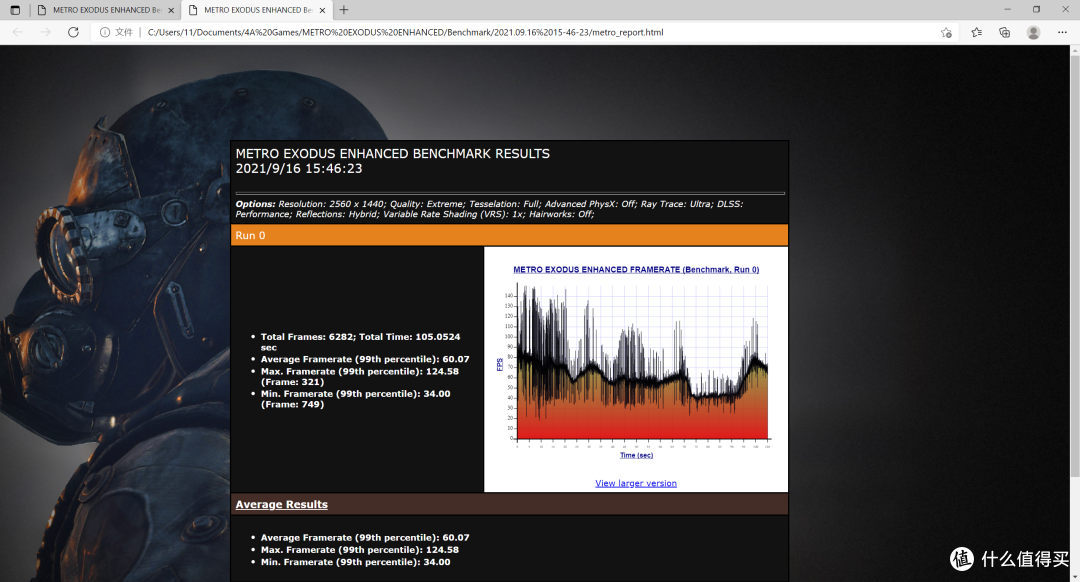Click the scrollbar up arrow

tap(1074, 50)
